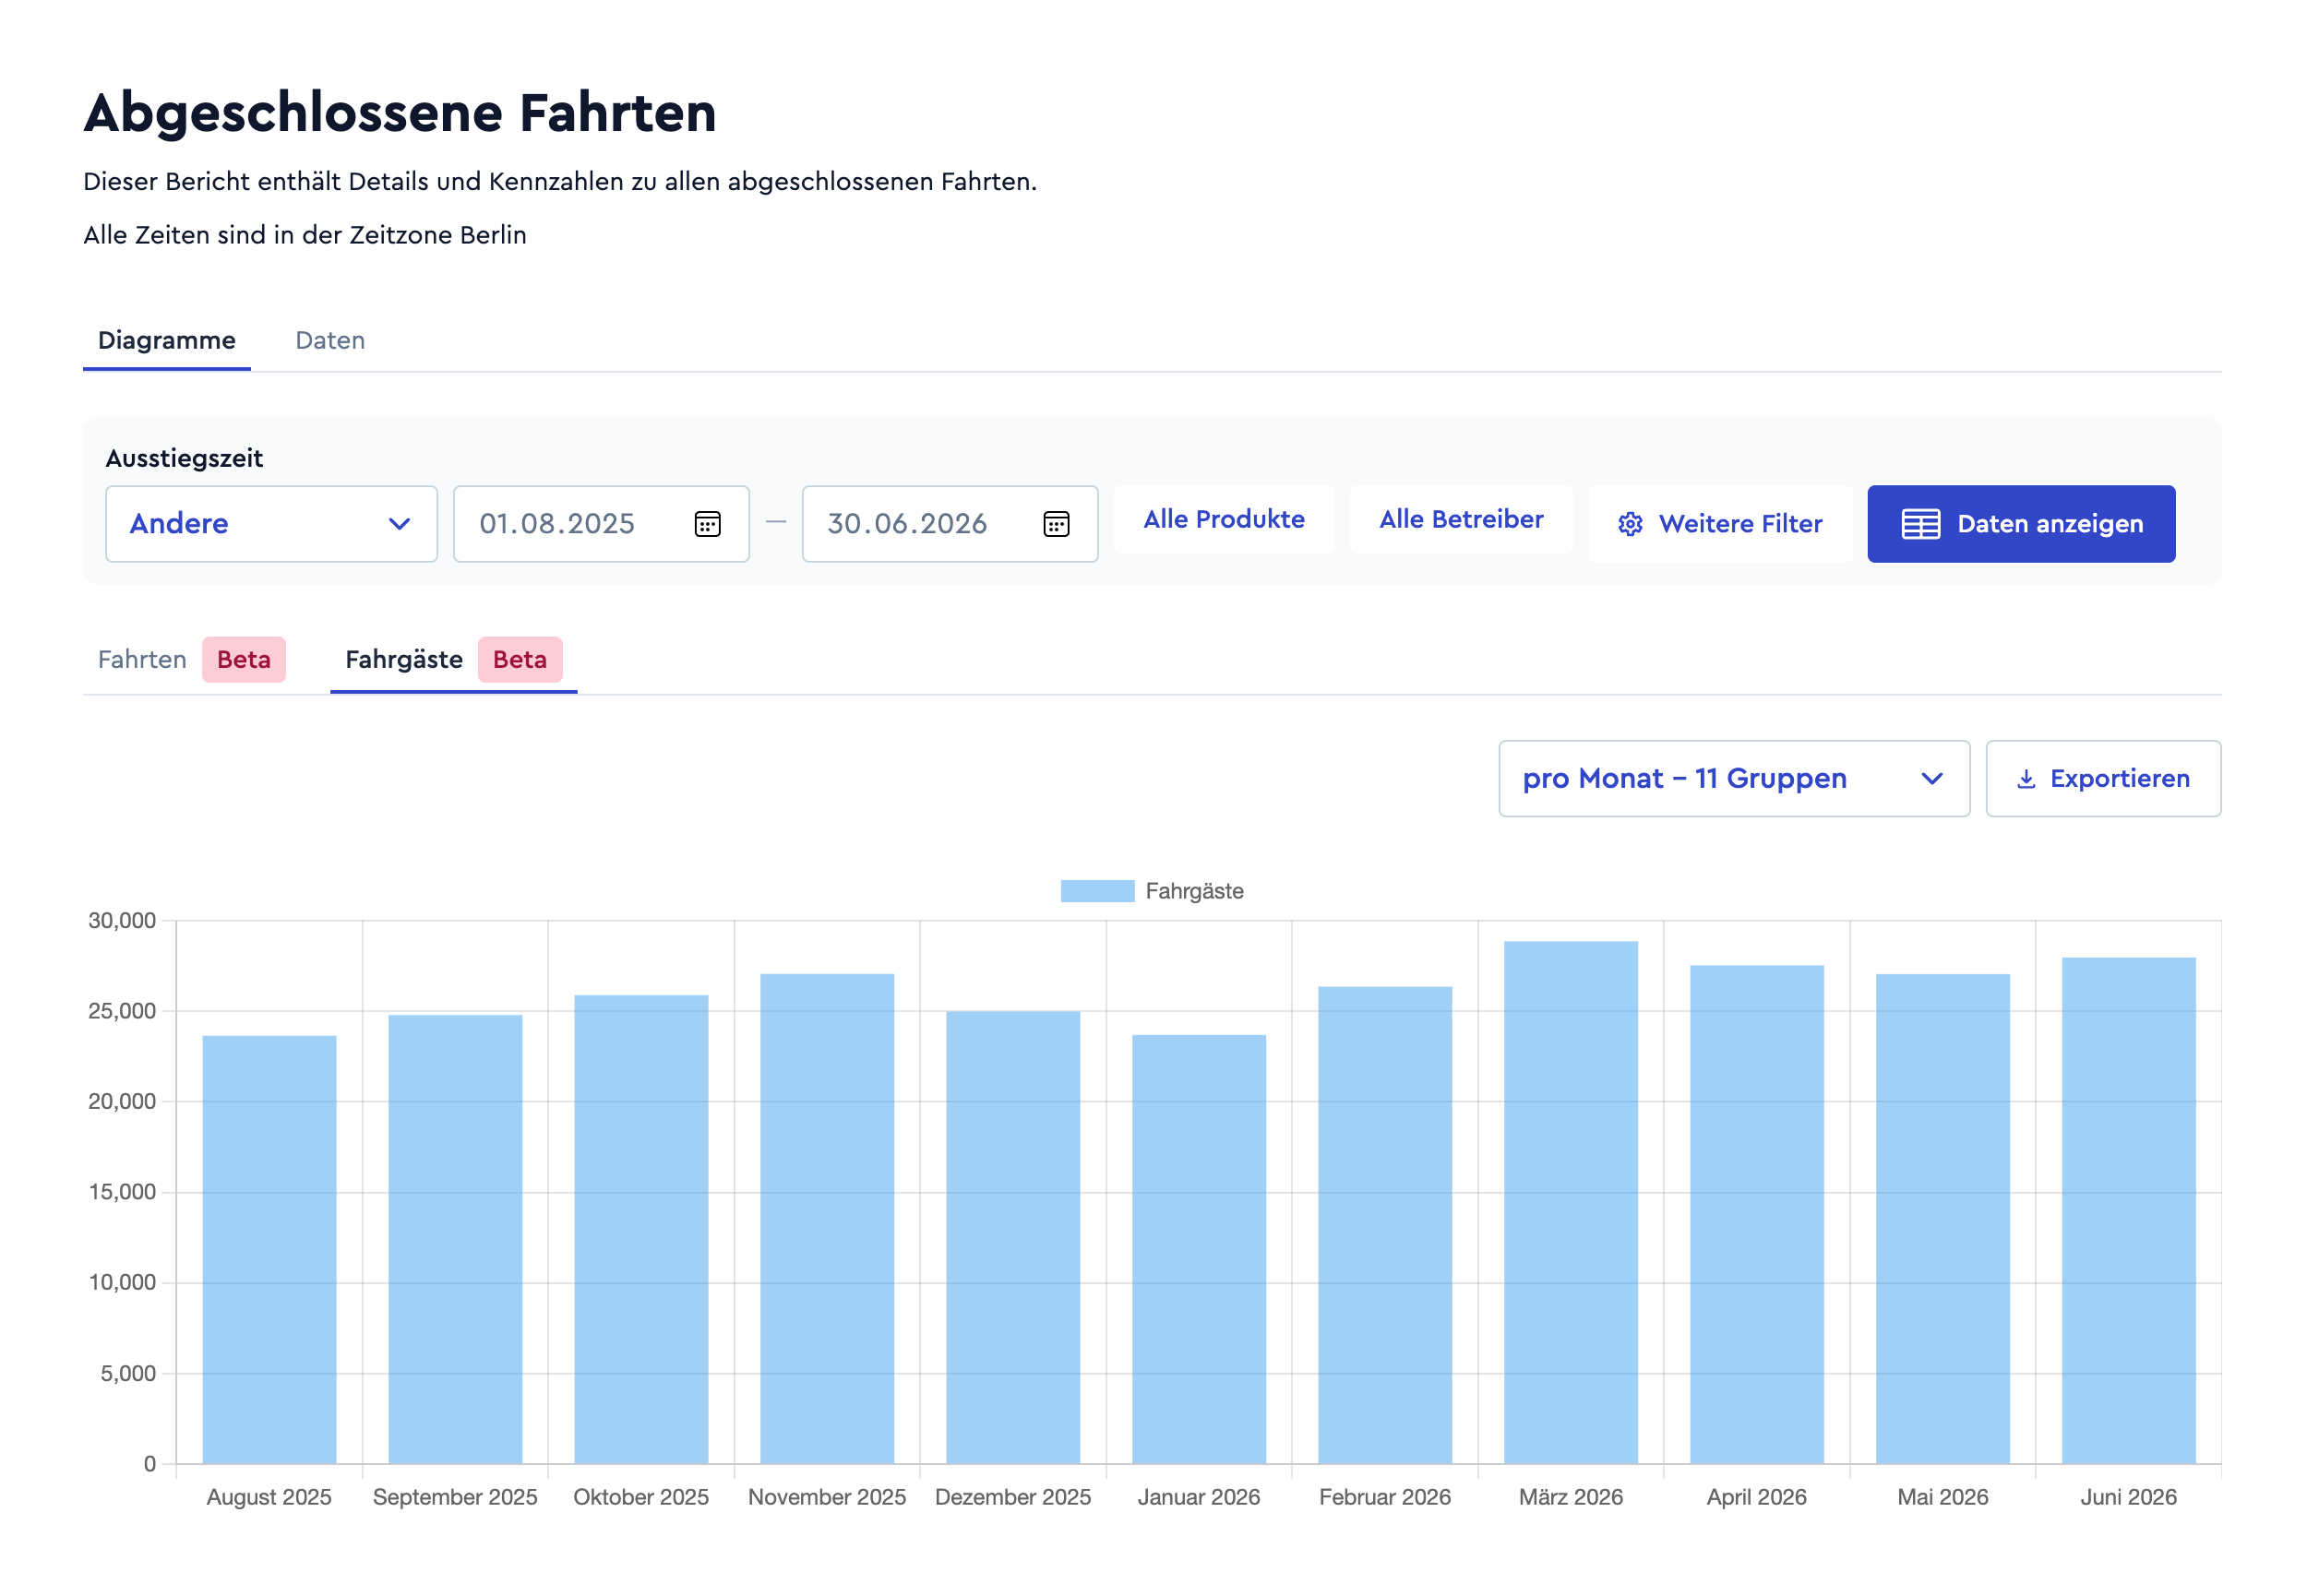Click the 01.08.2025 start date field

point(601,524)
